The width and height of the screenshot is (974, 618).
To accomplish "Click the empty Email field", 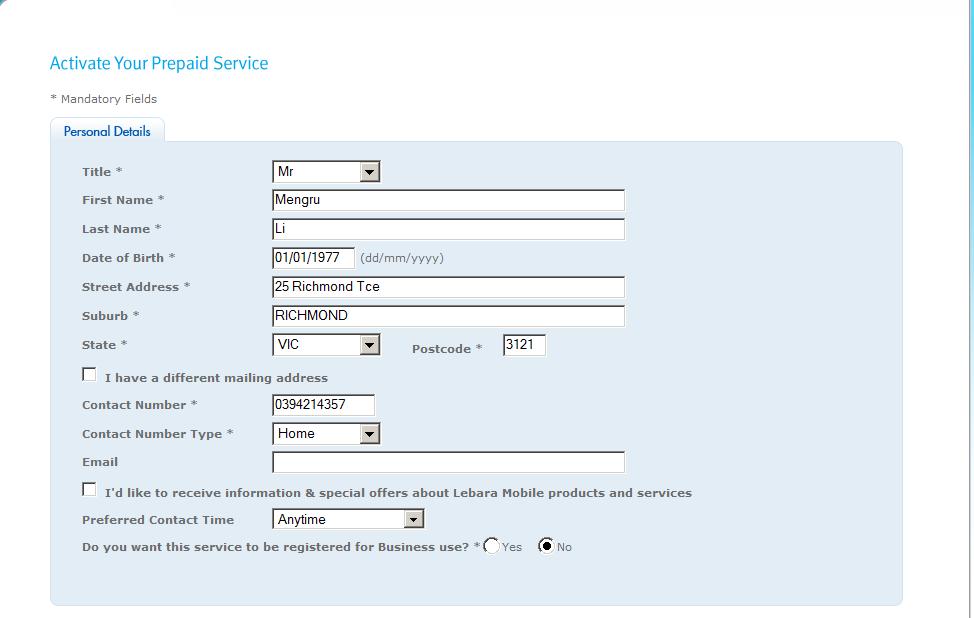I will pyautogui.click(x=448, y=462).
